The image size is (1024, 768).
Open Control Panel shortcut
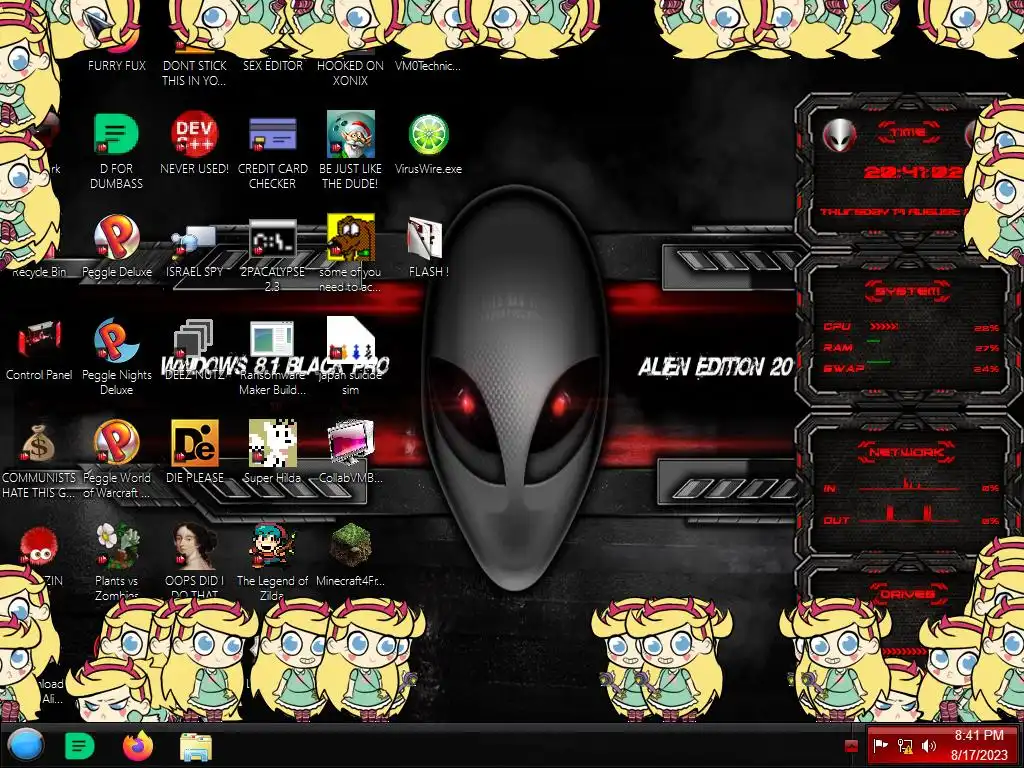pyautogui.click(x=39, y=340)
